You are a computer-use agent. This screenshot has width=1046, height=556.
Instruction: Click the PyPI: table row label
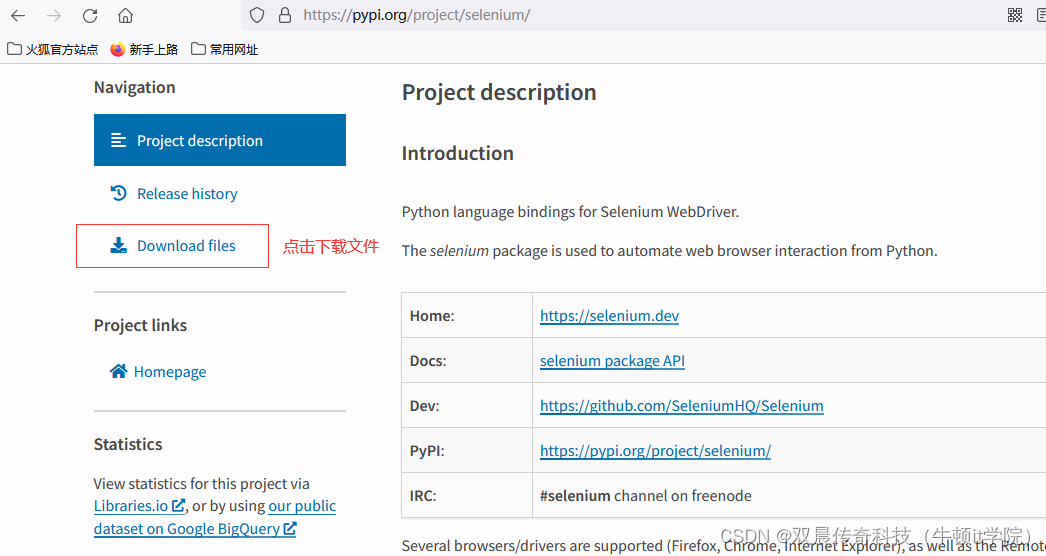click(x=427, y=451)
